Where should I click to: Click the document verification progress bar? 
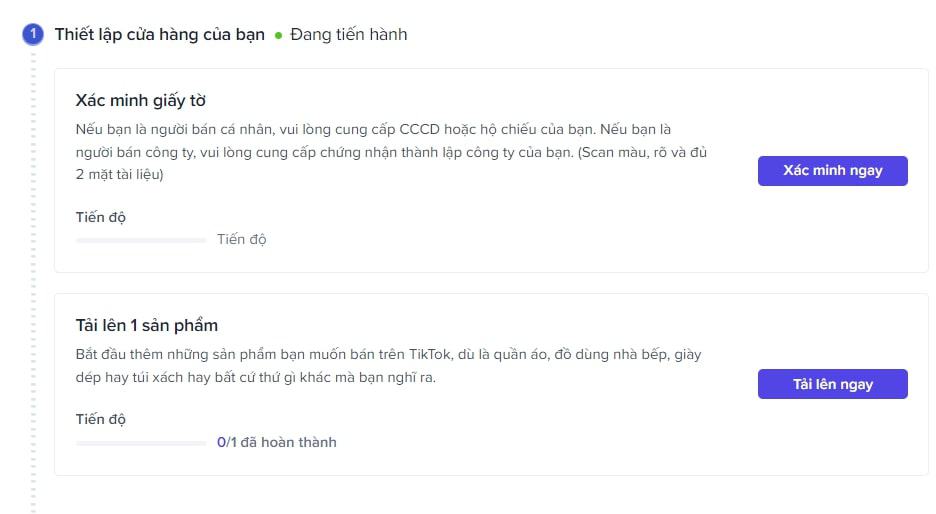pos(141,240)
